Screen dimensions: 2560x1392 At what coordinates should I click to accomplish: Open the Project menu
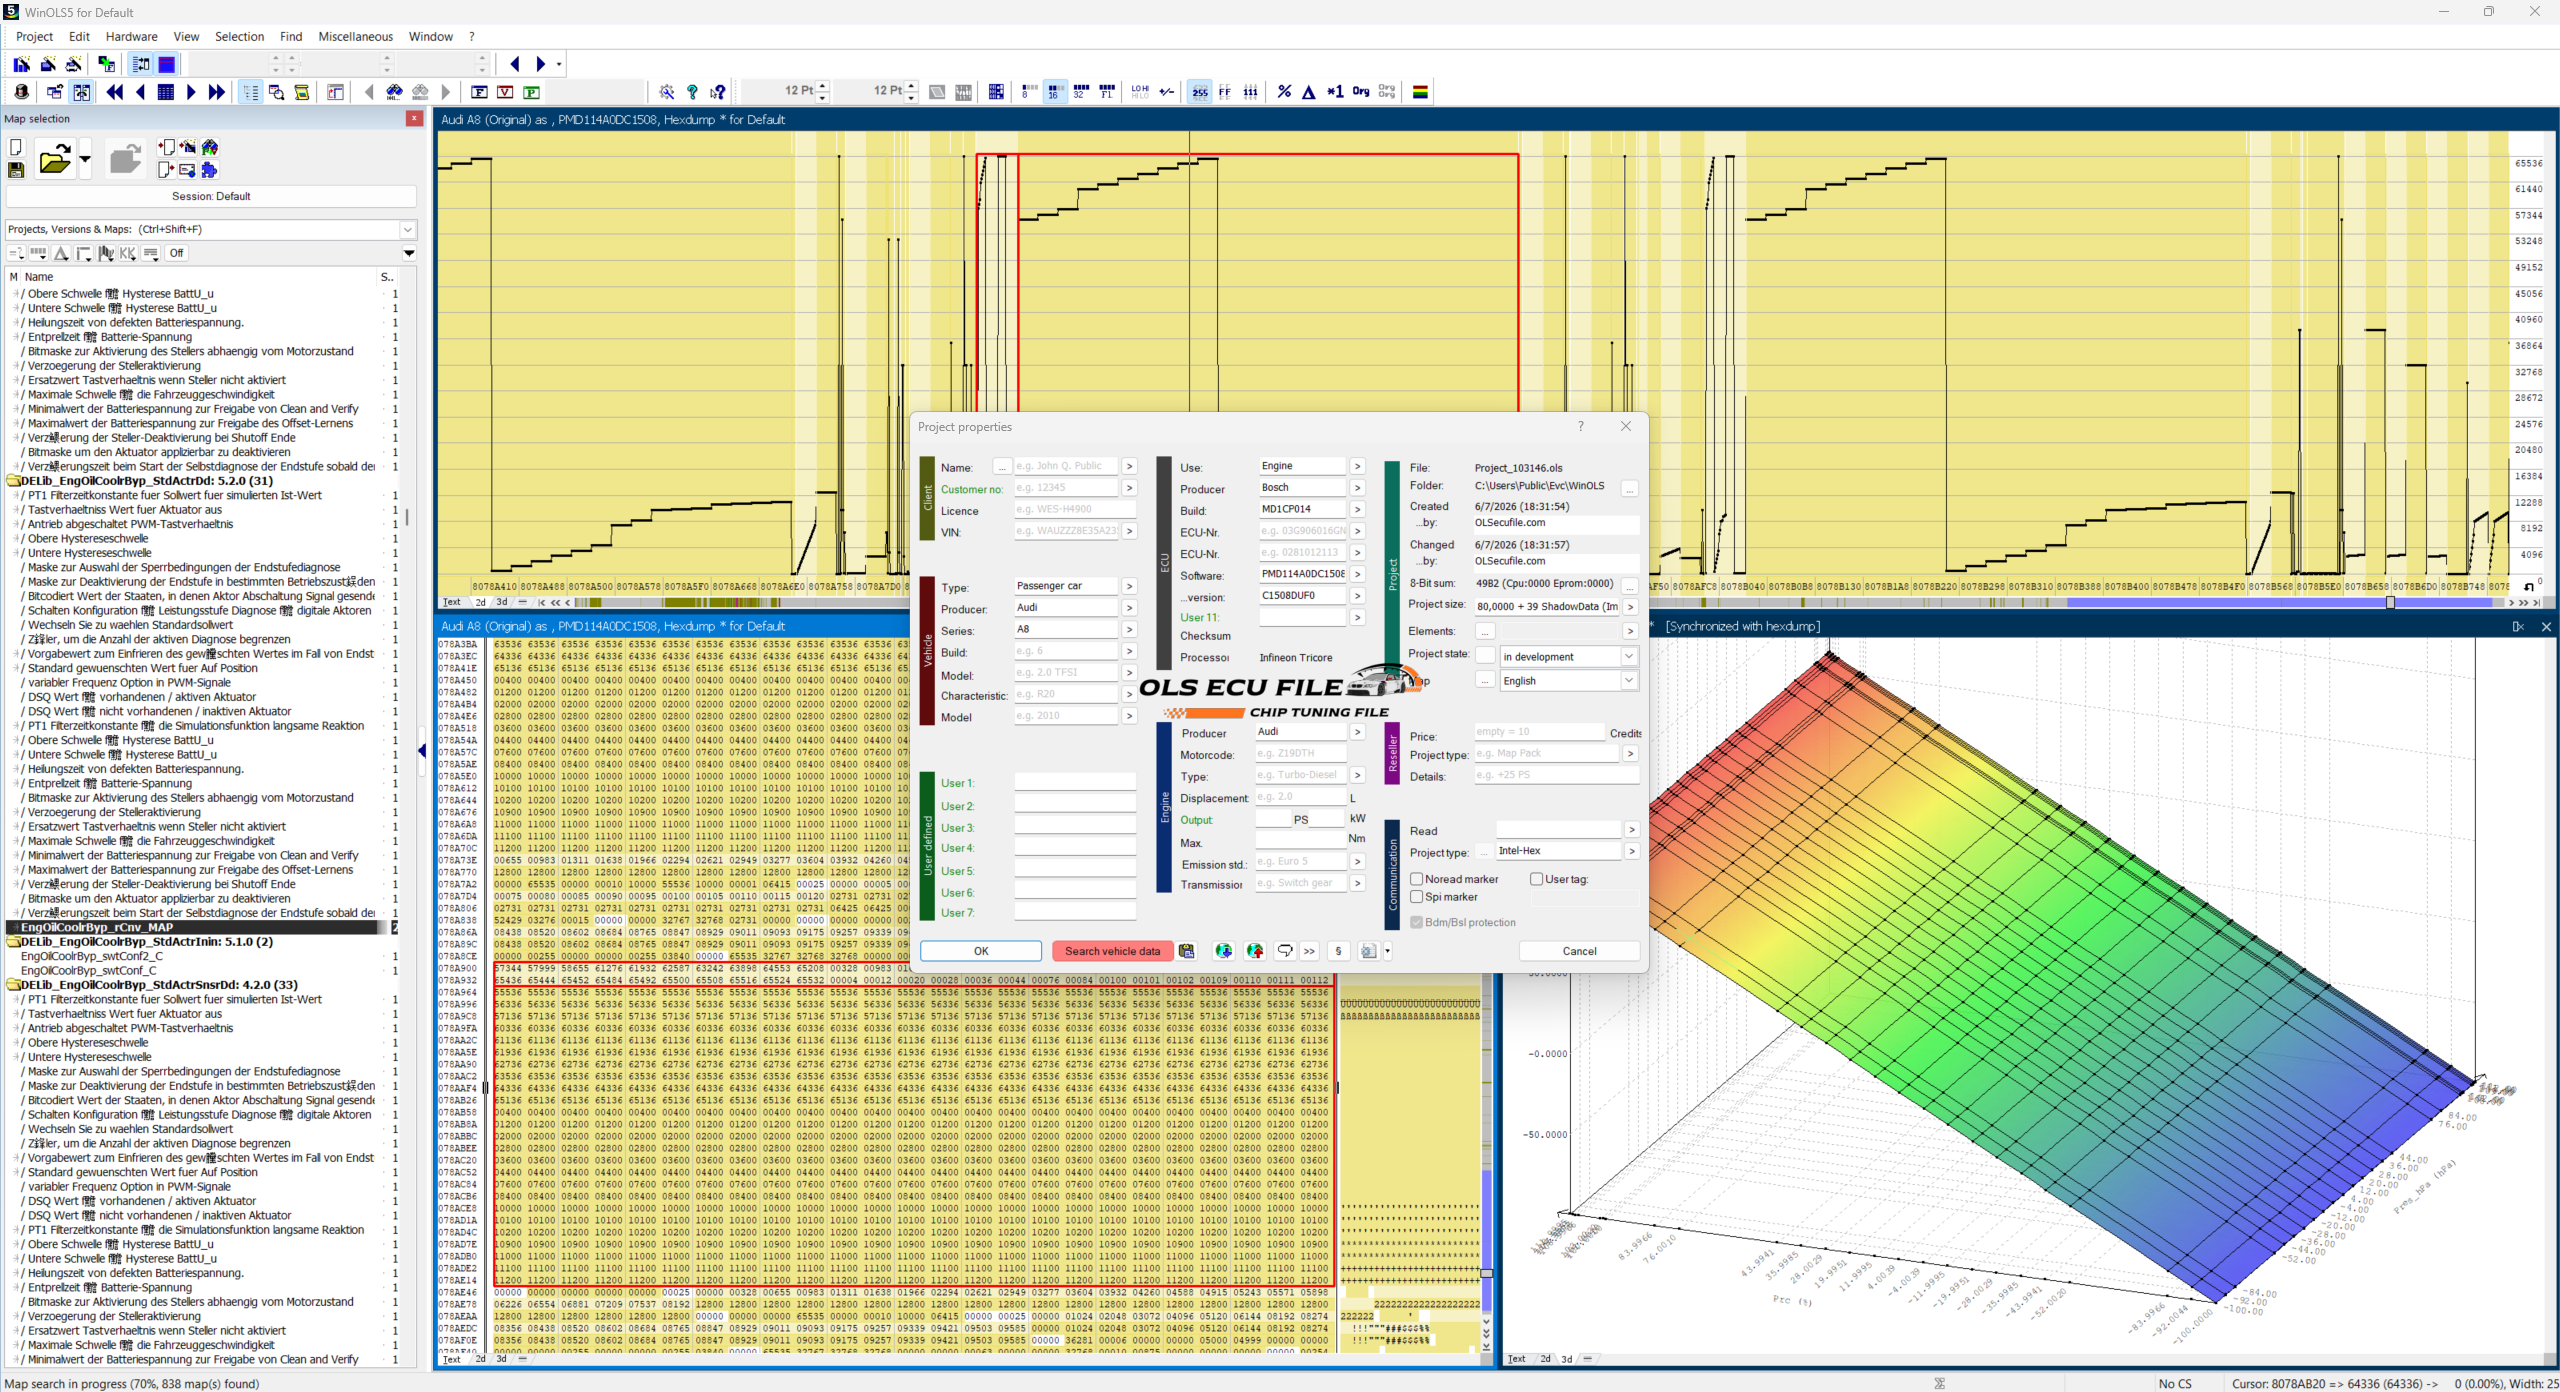pyautogui.click(x=34, y=37)
